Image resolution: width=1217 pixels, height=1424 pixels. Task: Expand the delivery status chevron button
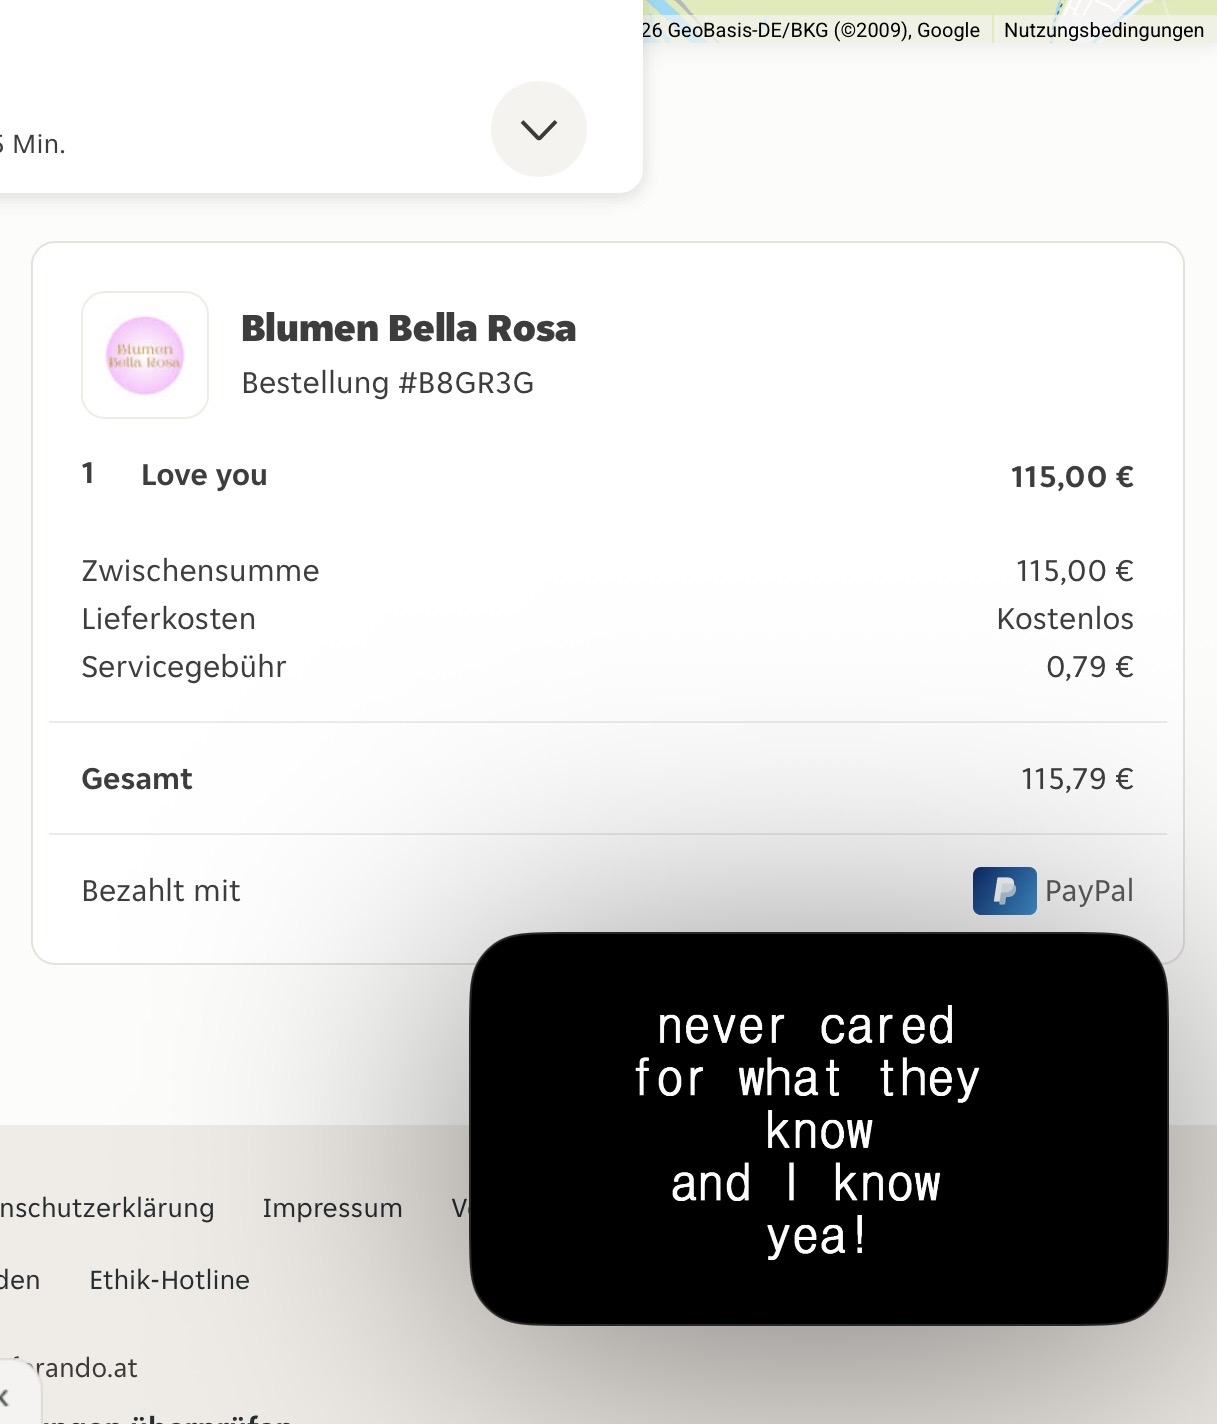[x=538, y=129]
